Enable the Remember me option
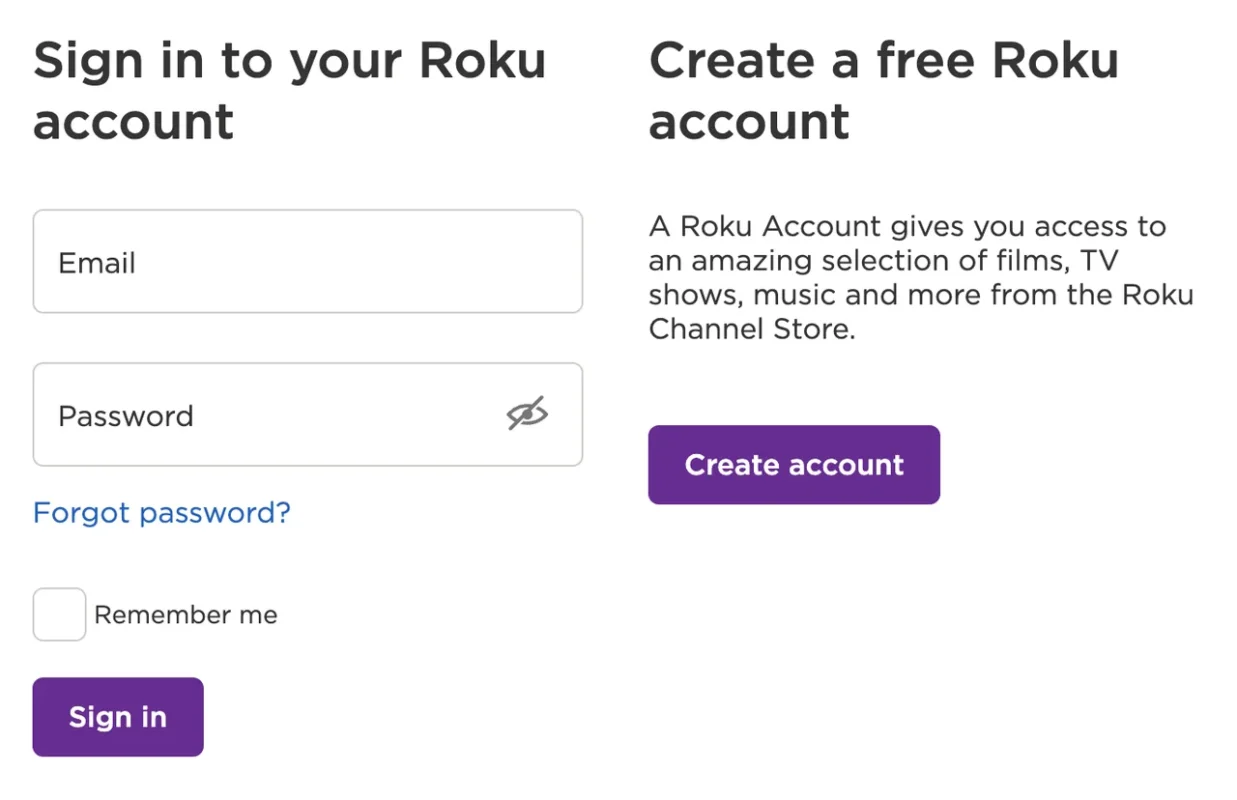This screenshot has height=800, width=1237. click(x=59, y=614)
